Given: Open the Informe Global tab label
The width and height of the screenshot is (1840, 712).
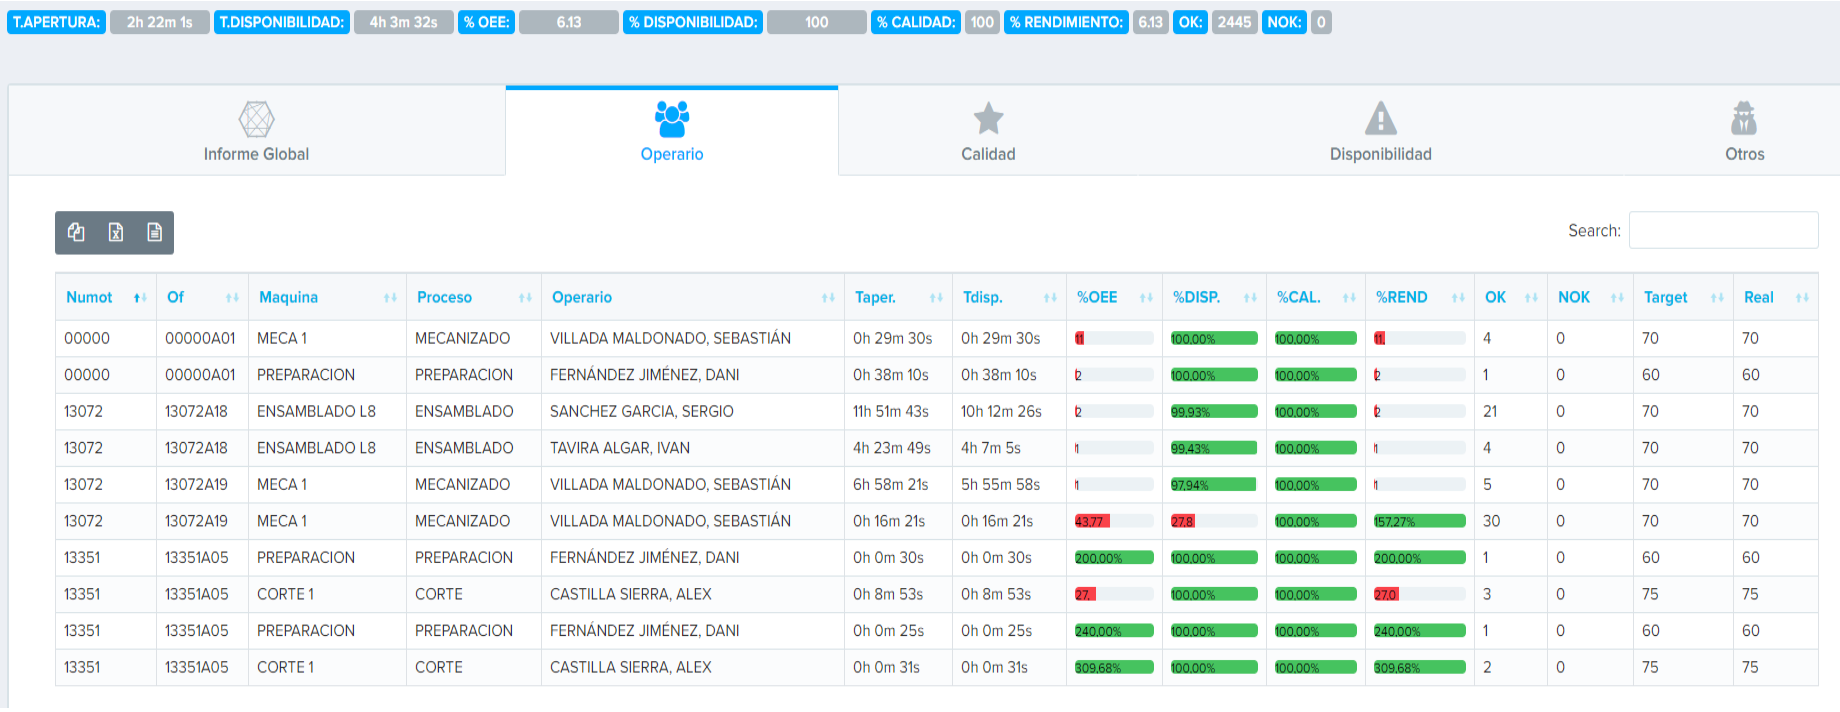Looking at the screenshot, I should (256, 154).
